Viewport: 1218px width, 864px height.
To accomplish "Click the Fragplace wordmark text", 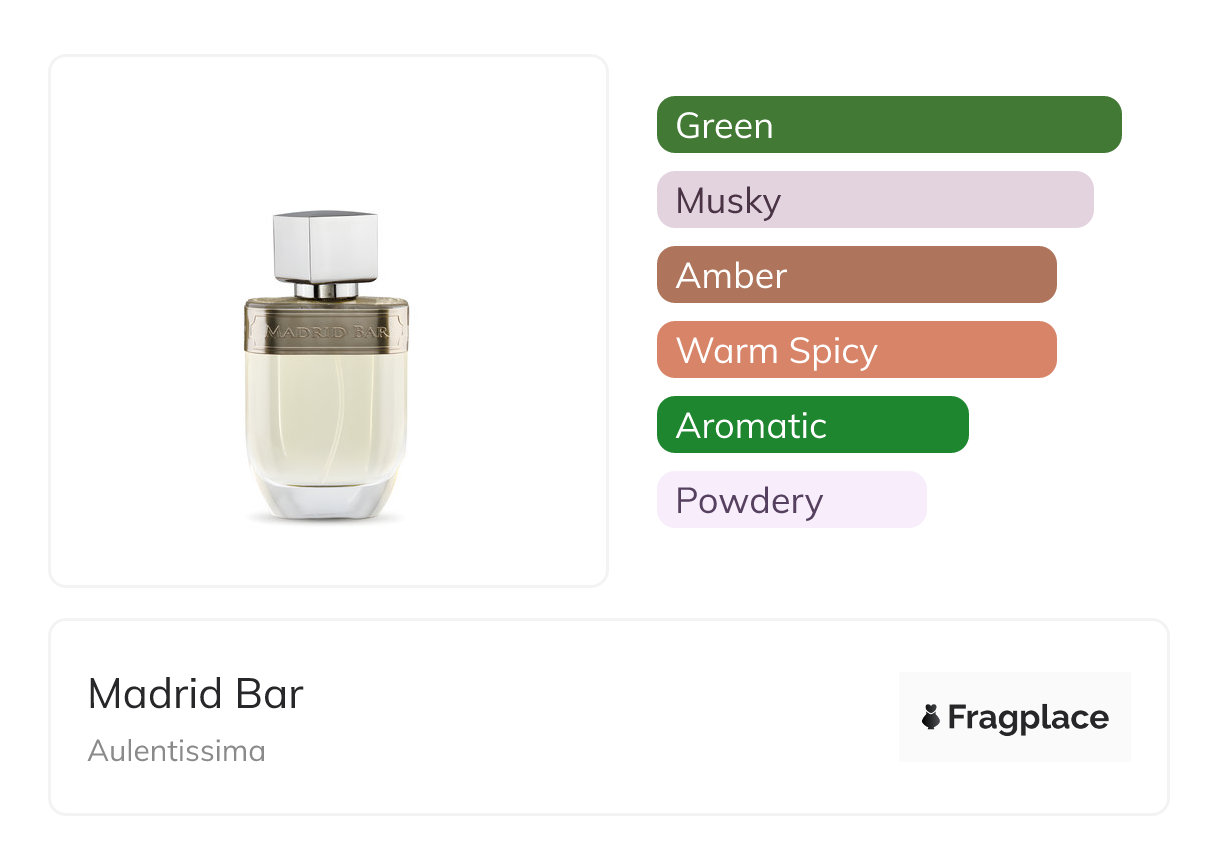I will pyautogui.click(x=1028, y=717).
